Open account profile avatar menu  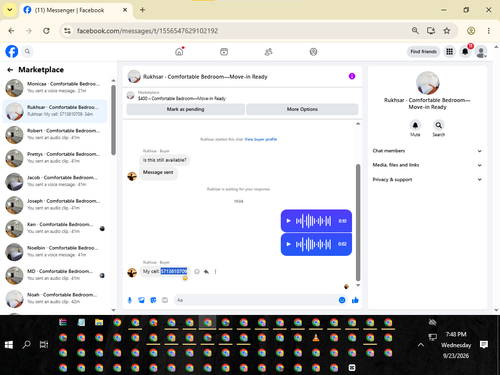pyautogui.click(x=481, y=52)
